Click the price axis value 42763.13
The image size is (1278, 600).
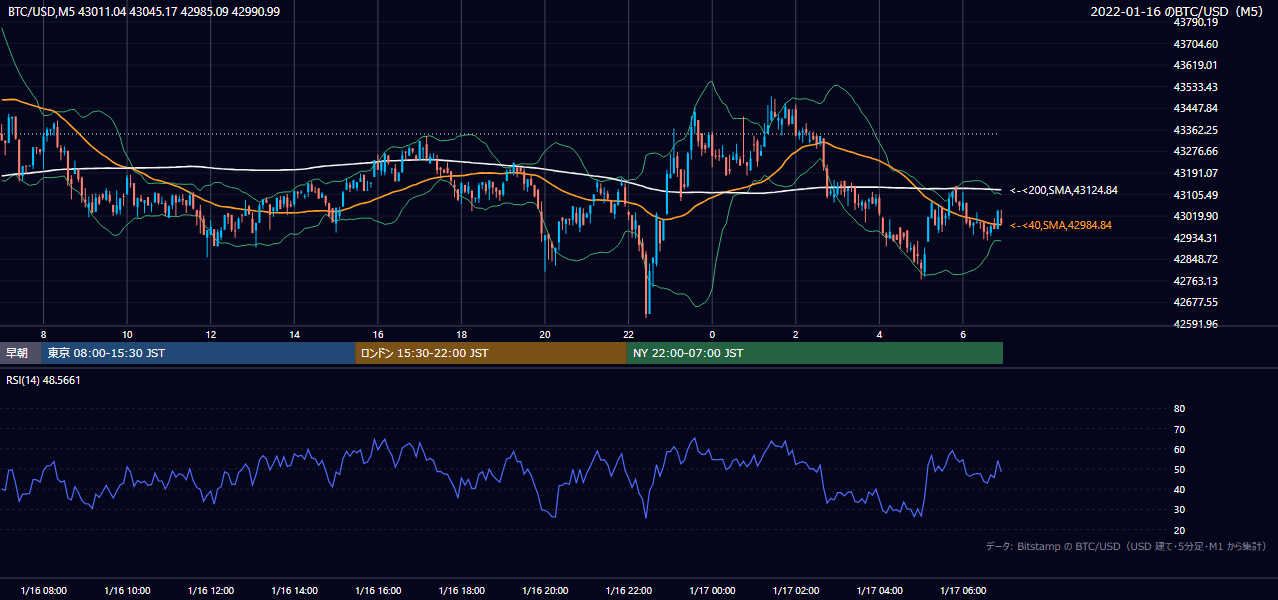[x=1195, y=281]
